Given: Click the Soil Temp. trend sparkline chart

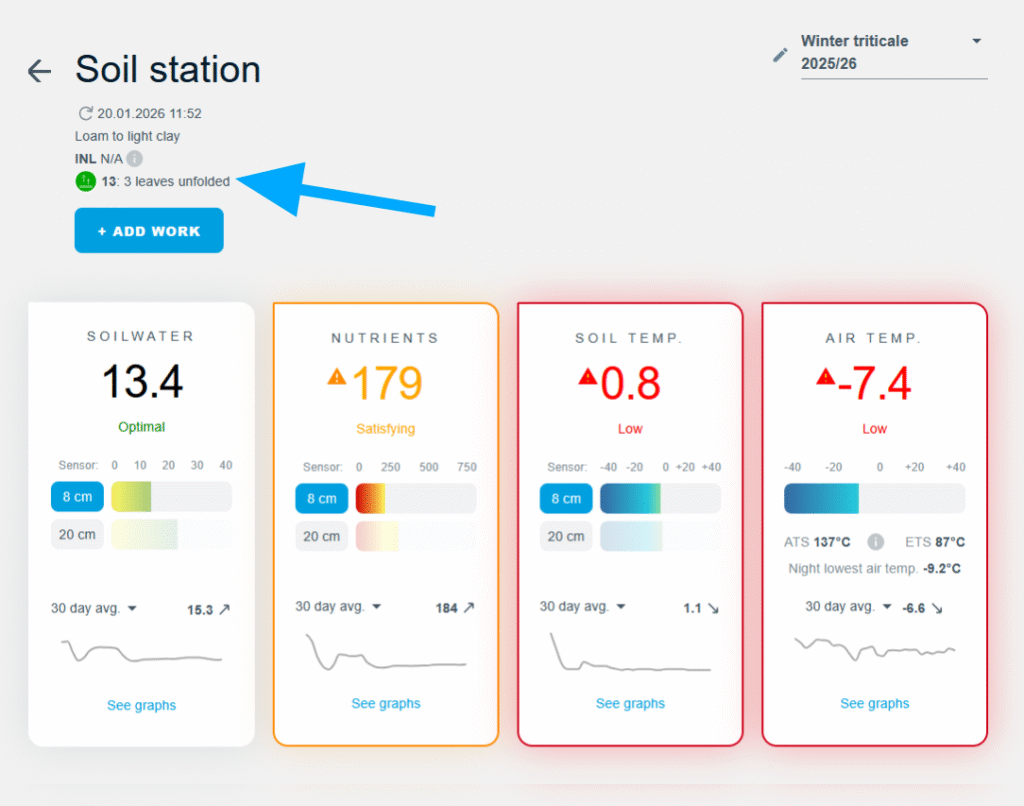Looking at the screenshot, I should (629, 655).
